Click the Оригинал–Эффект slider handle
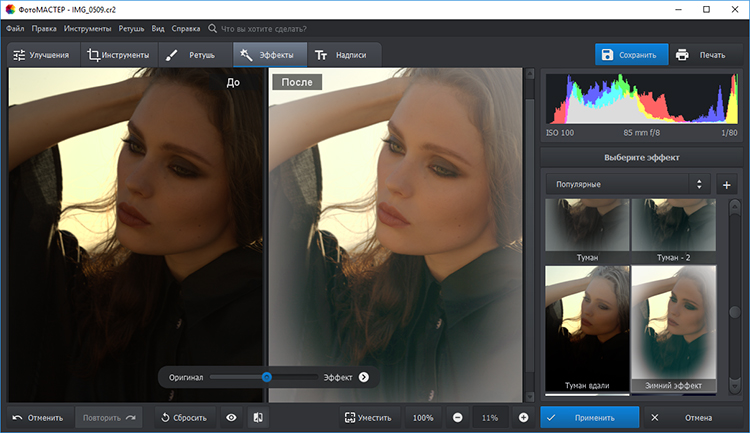 pyautogui.click(x=267, y=377)
